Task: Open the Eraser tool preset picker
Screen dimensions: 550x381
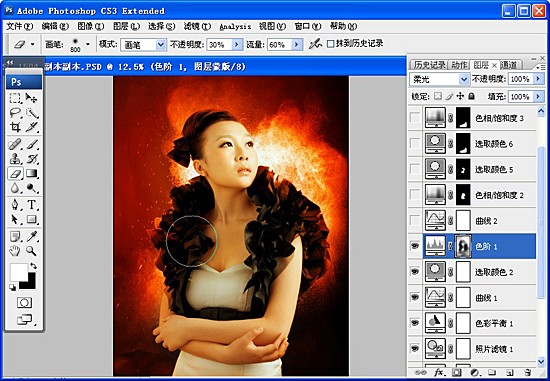Action: click(24, 44)
